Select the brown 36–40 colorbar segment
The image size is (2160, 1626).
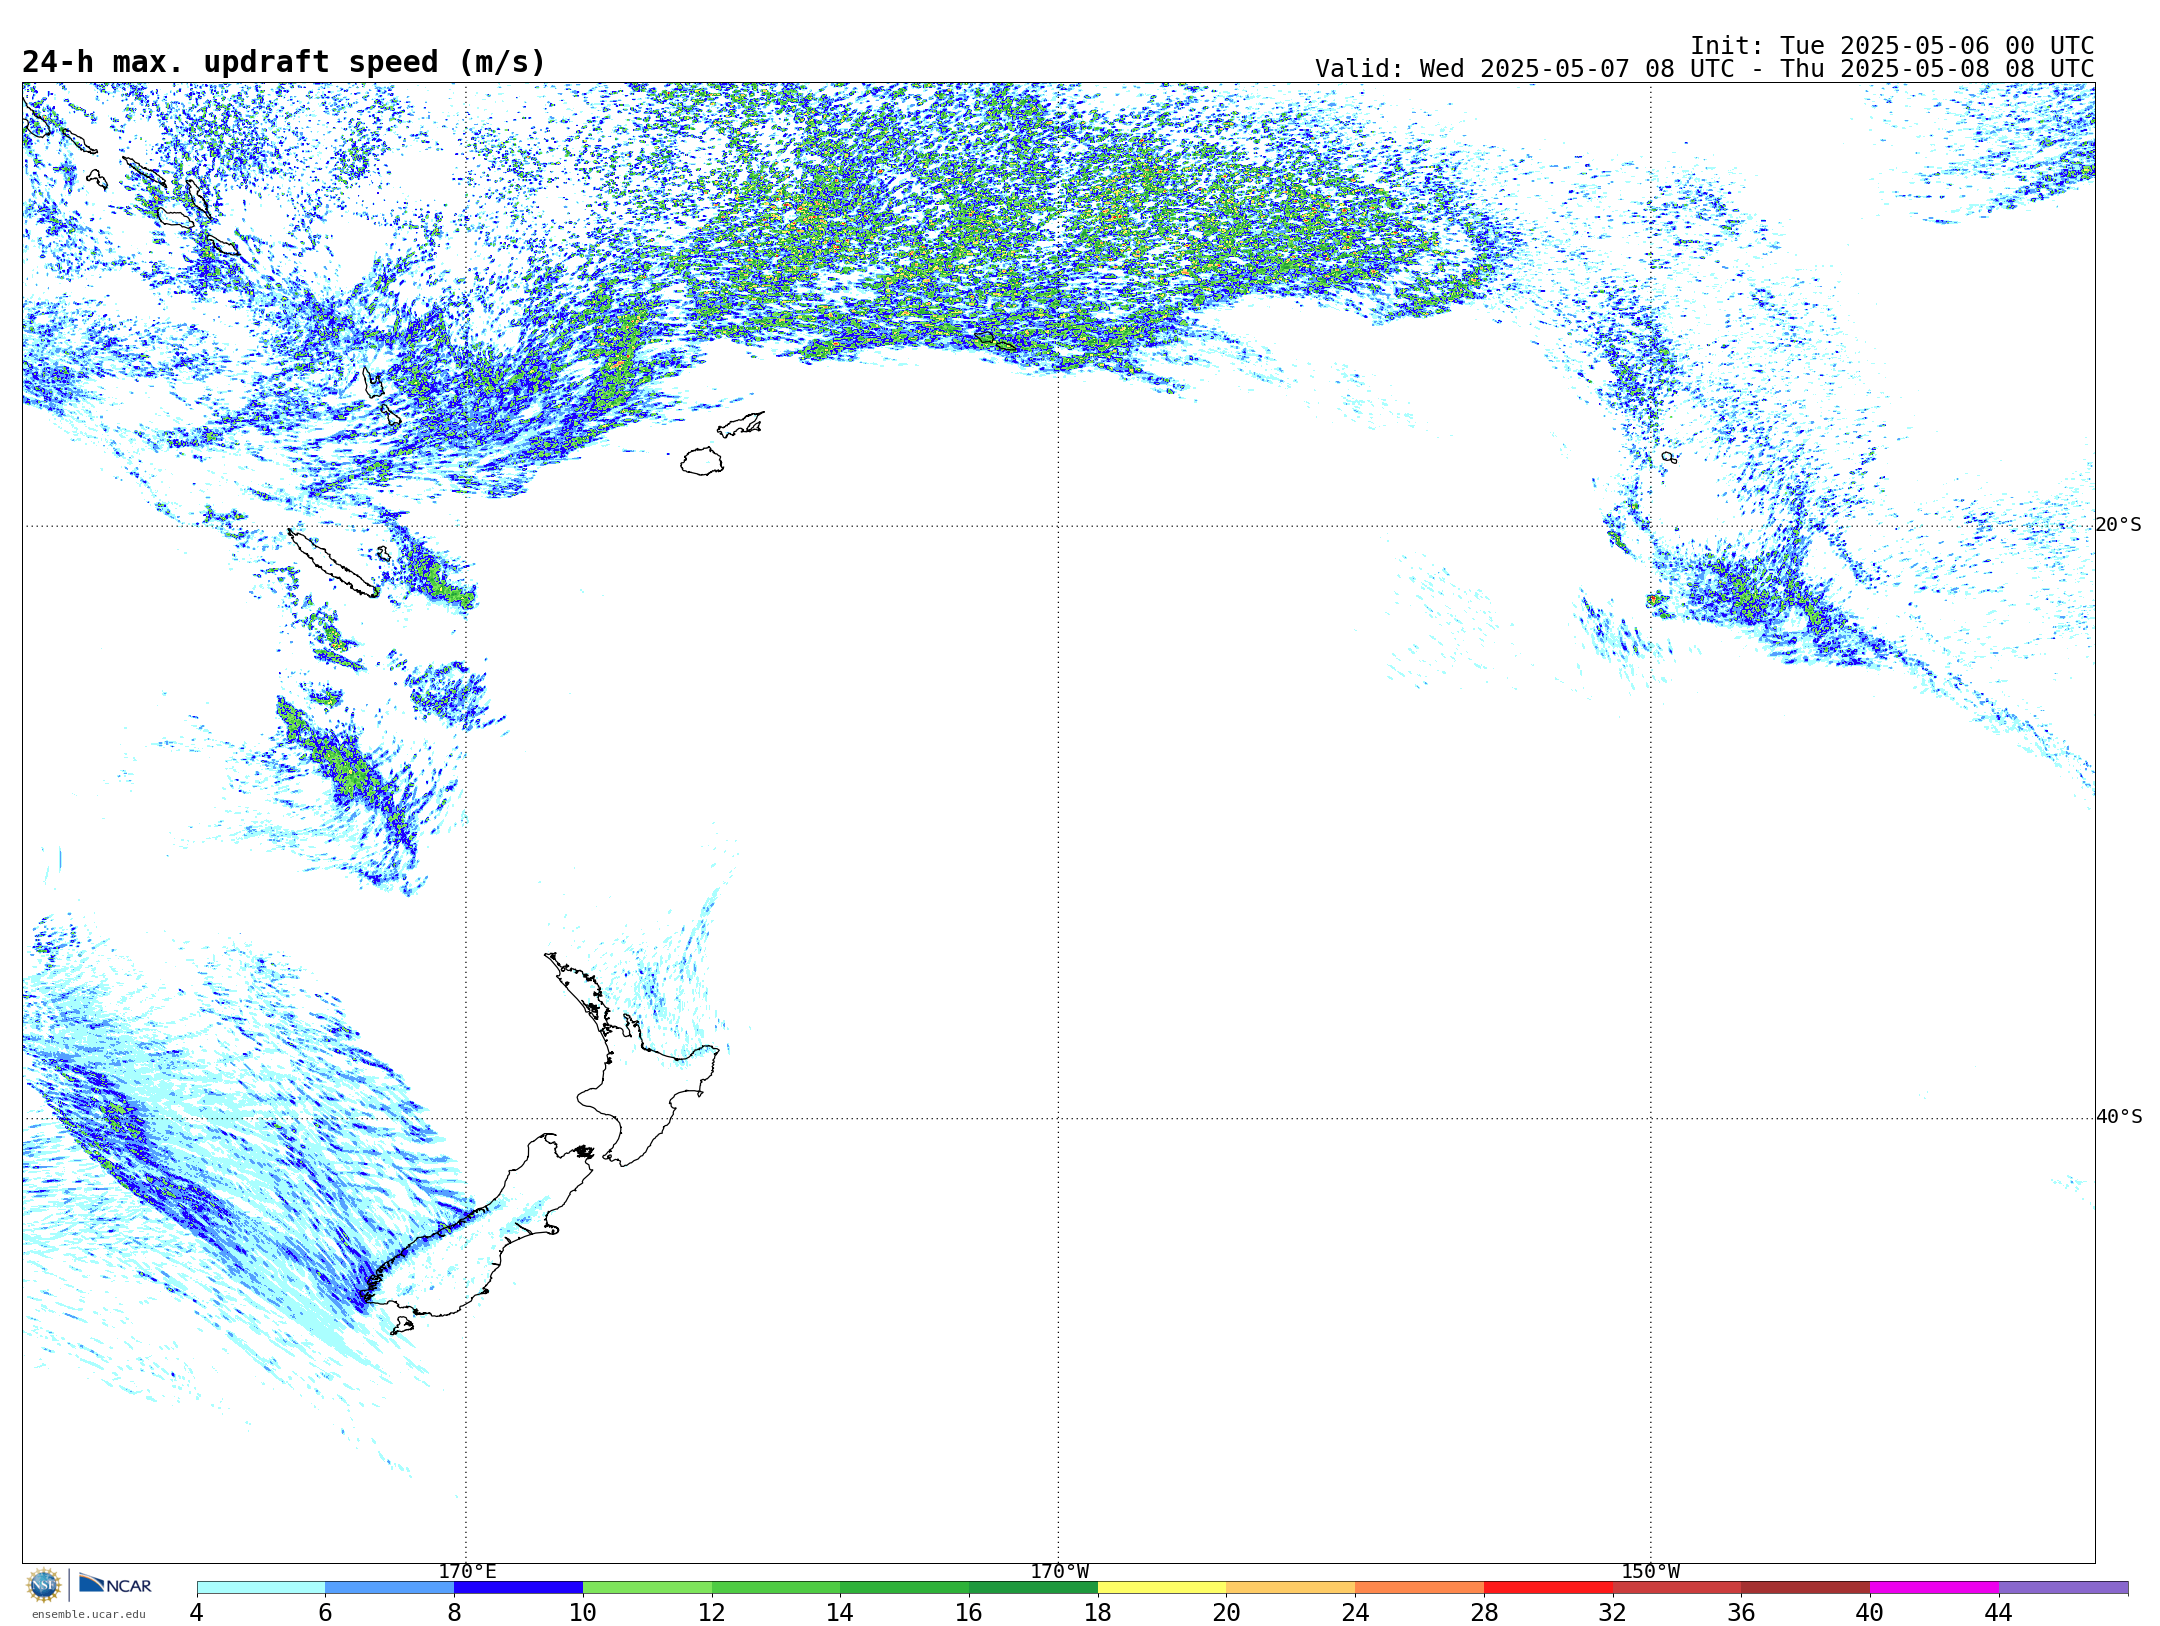tap(1806, 1588)
